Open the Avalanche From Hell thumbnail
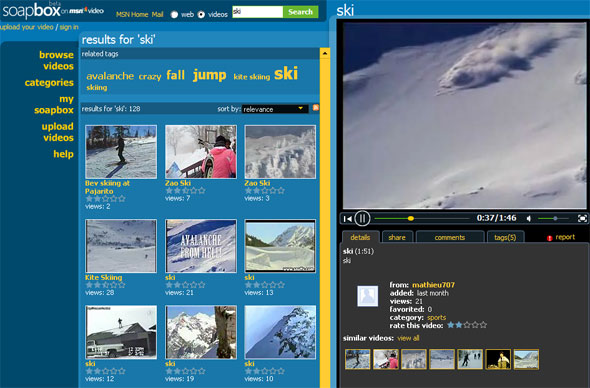This screenshot has width=590, height=388. (x=201, y=246)
